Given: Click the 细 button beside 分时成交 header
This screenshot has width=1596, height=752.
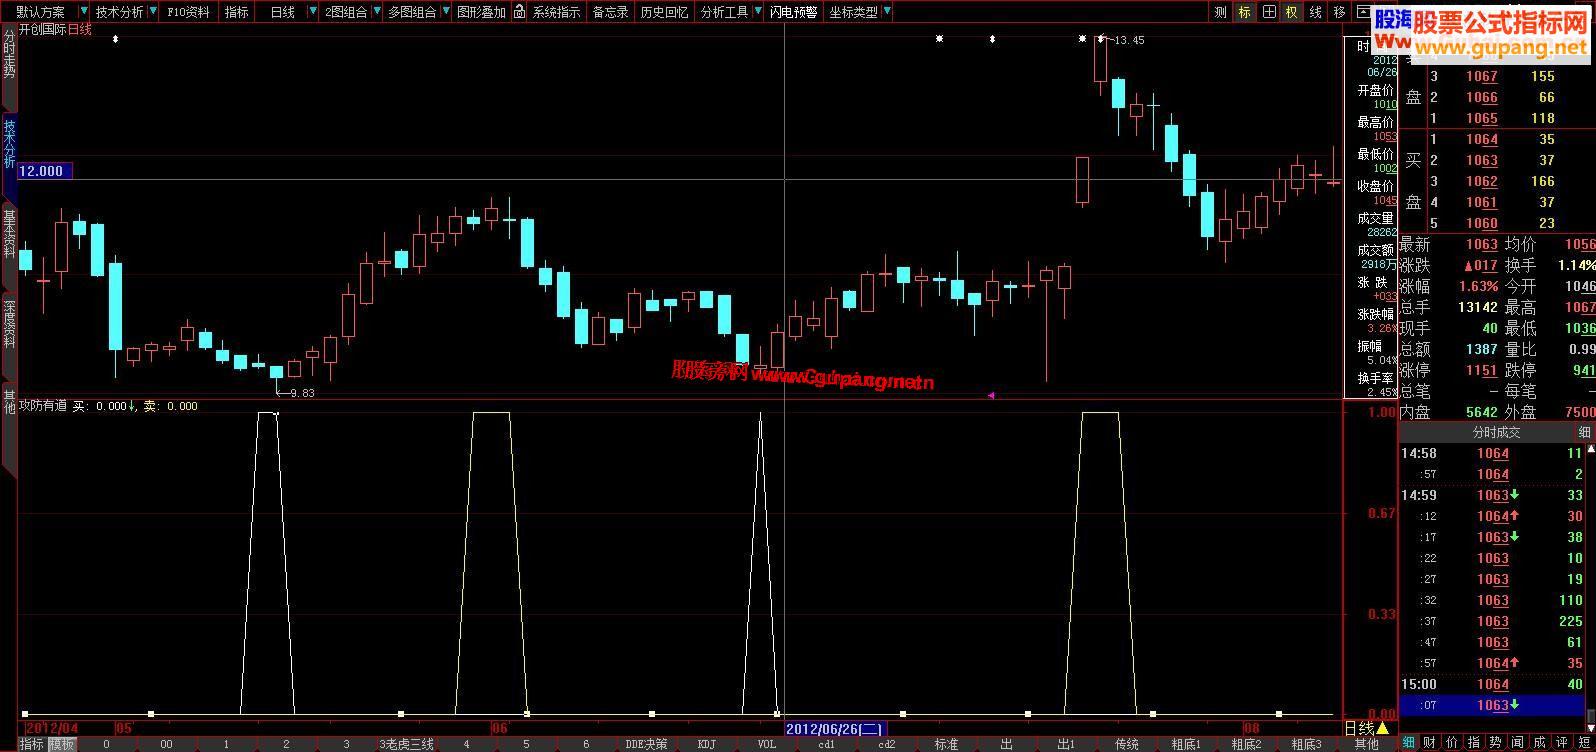Looking at the screenshot, I should (x=1584, y=432).
